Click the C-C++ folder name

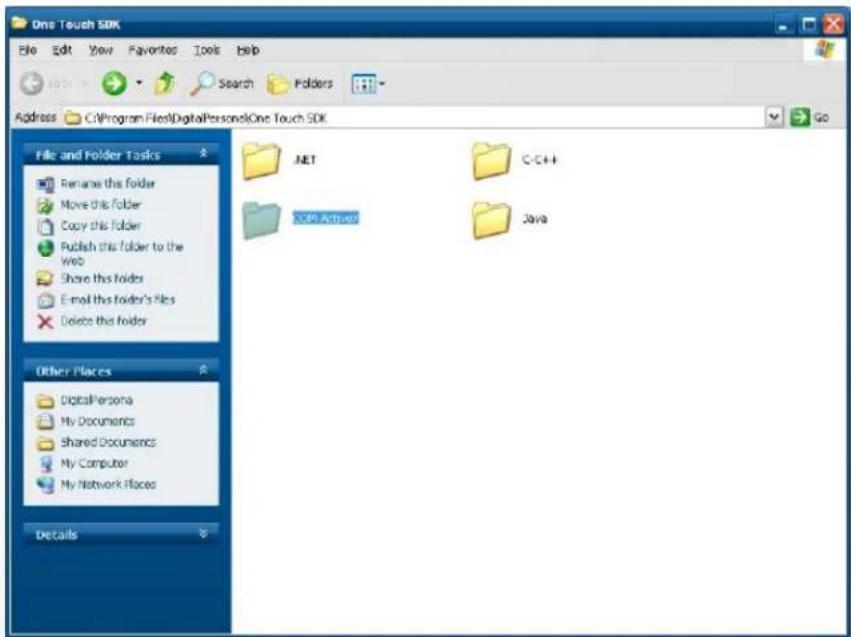[539, 160]
